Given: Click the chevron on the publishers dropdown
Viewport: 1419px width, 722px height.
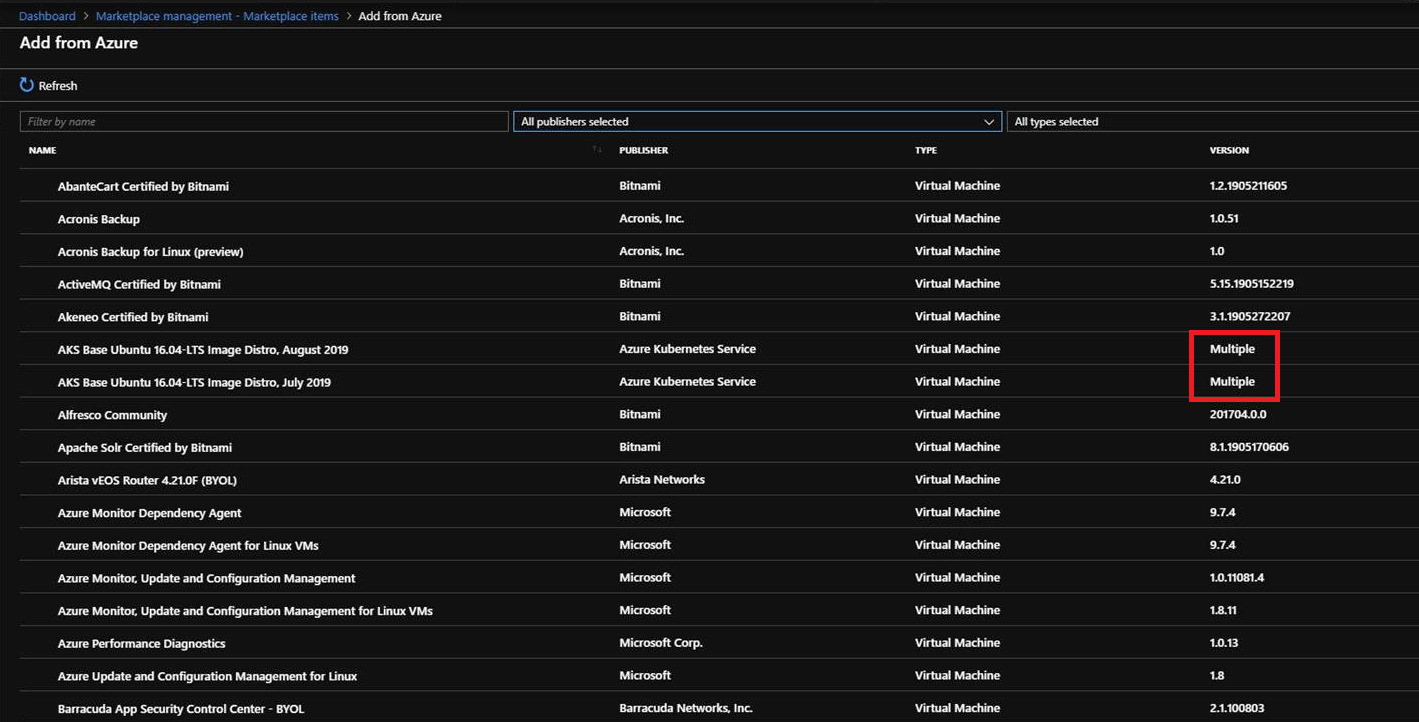Looking at the screenshot, I should tap(989, 121).
